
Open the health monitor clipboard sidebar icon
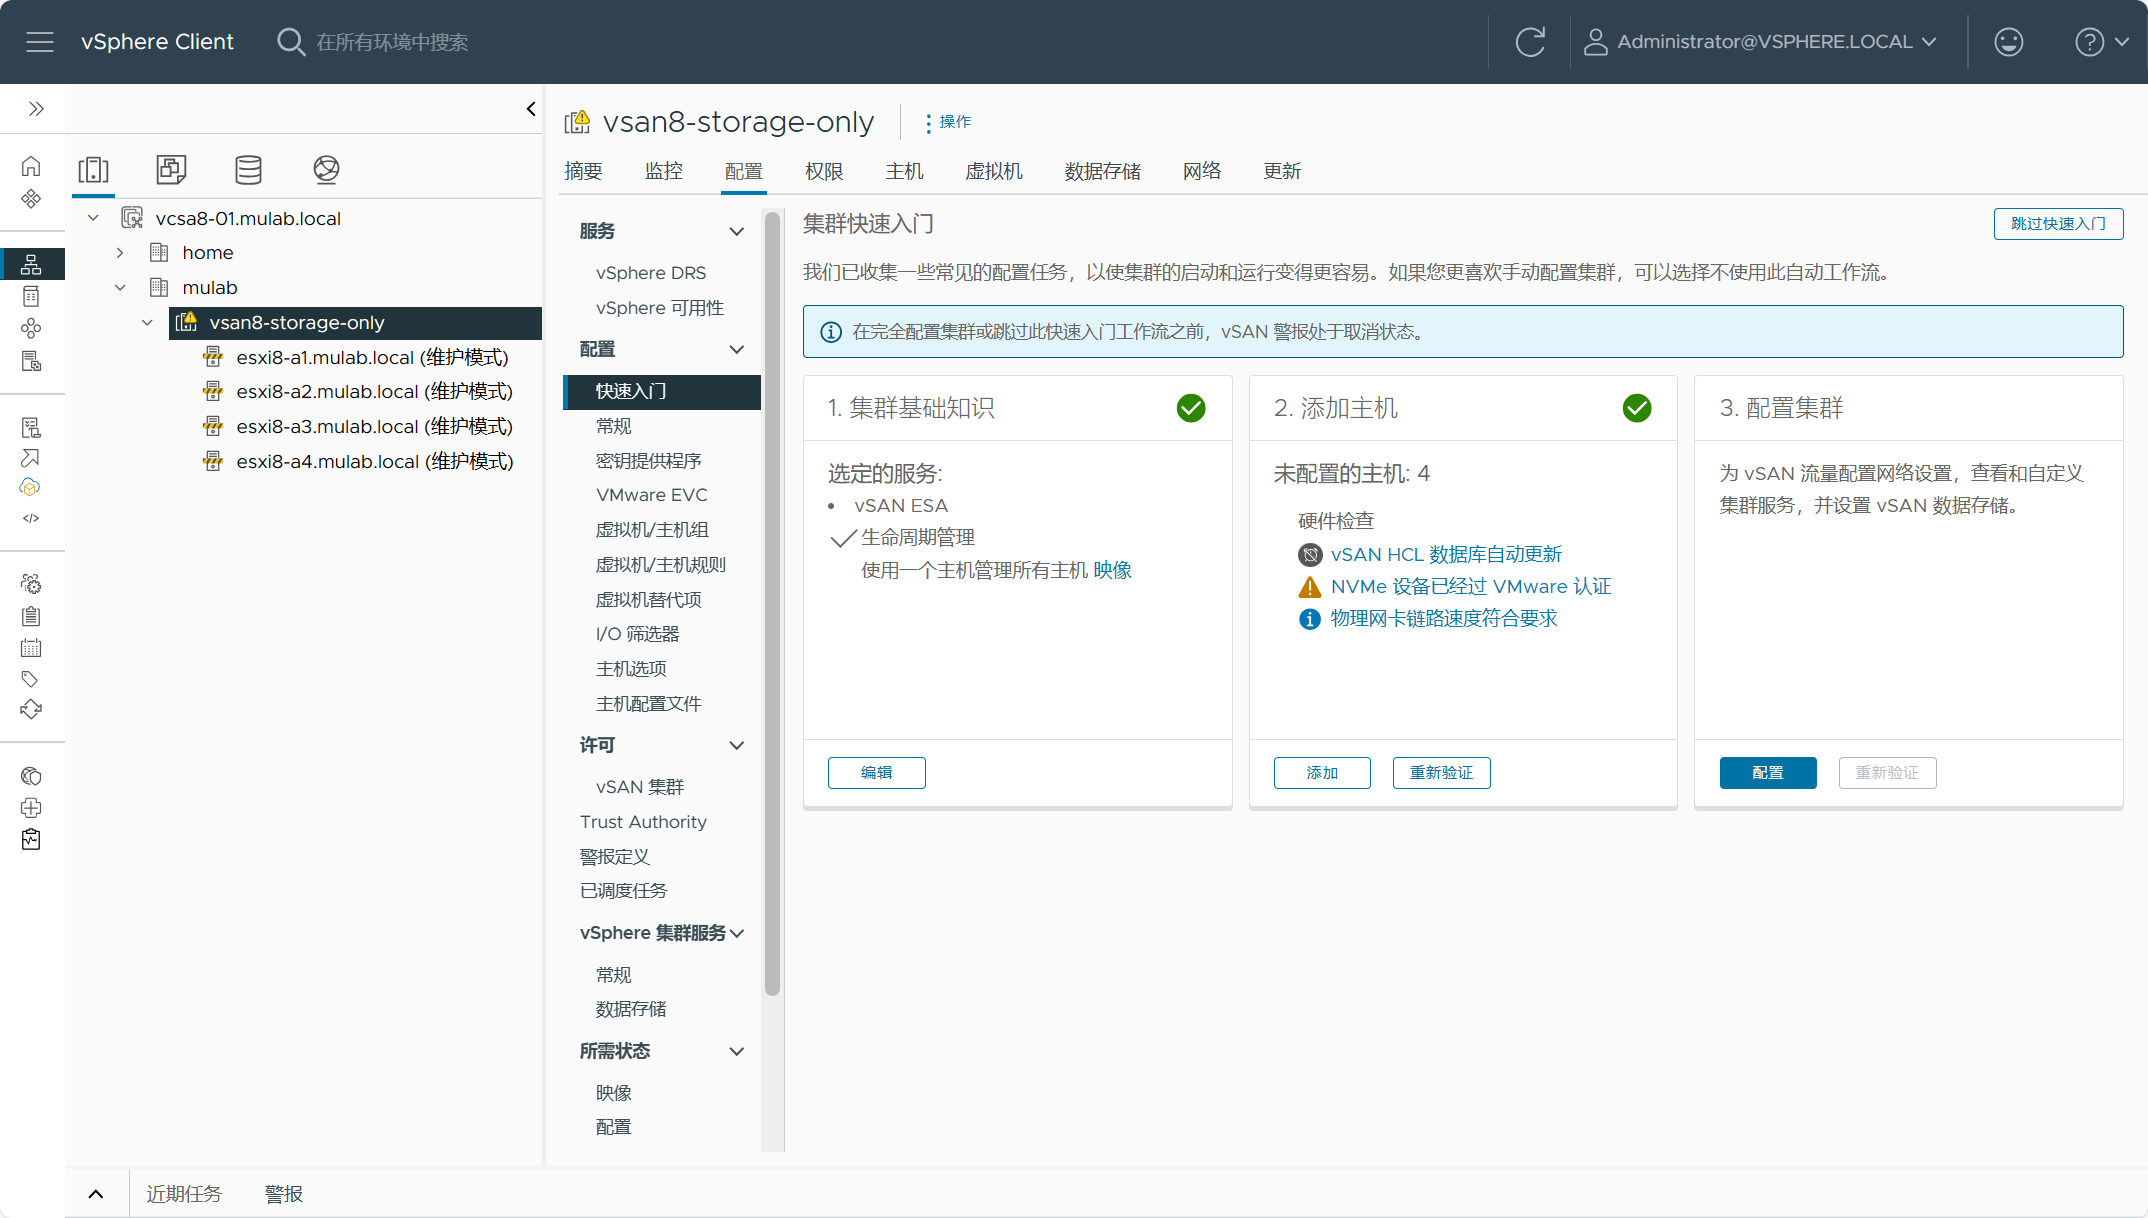pos(31,839)
